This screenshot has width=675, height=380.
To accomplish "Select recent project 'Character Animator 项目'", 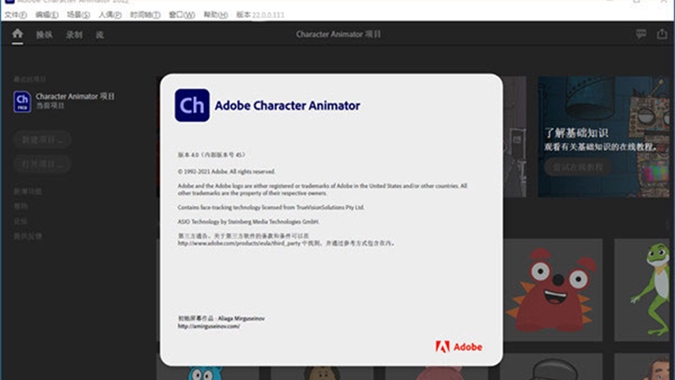I will (x=65, y=102).
